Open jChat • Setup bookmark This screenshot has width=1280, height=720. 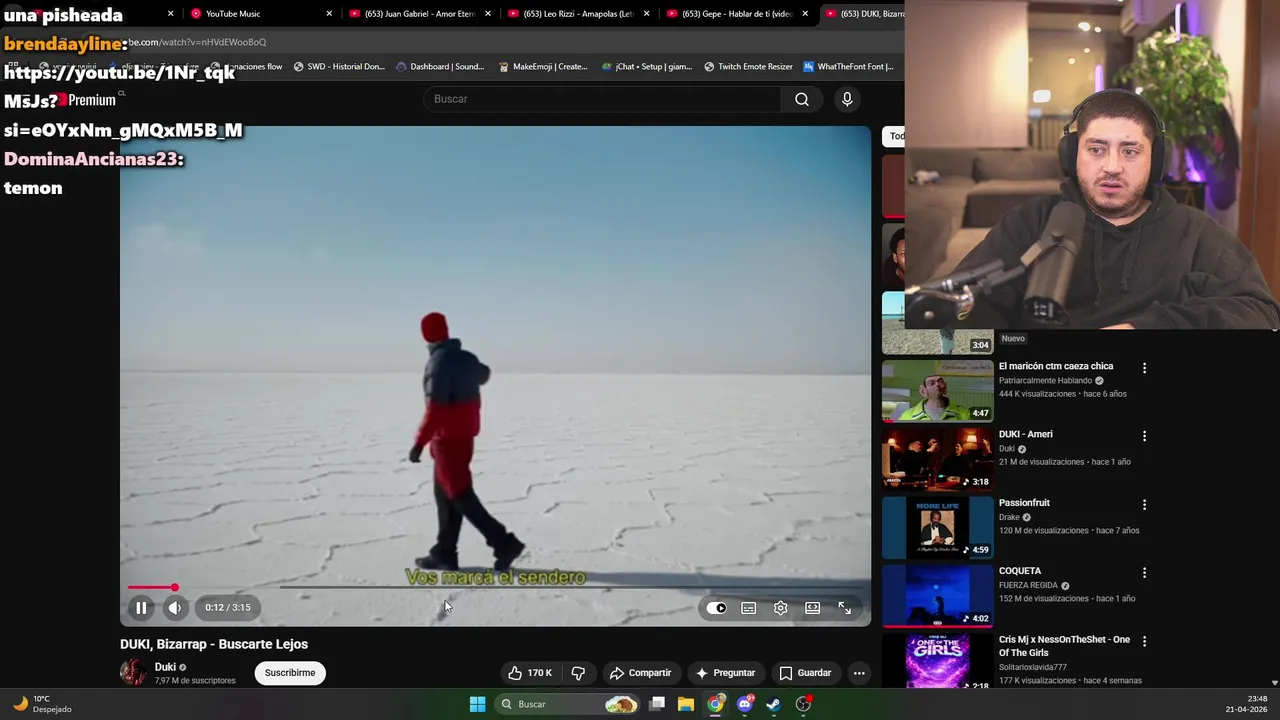click(647, 67)
